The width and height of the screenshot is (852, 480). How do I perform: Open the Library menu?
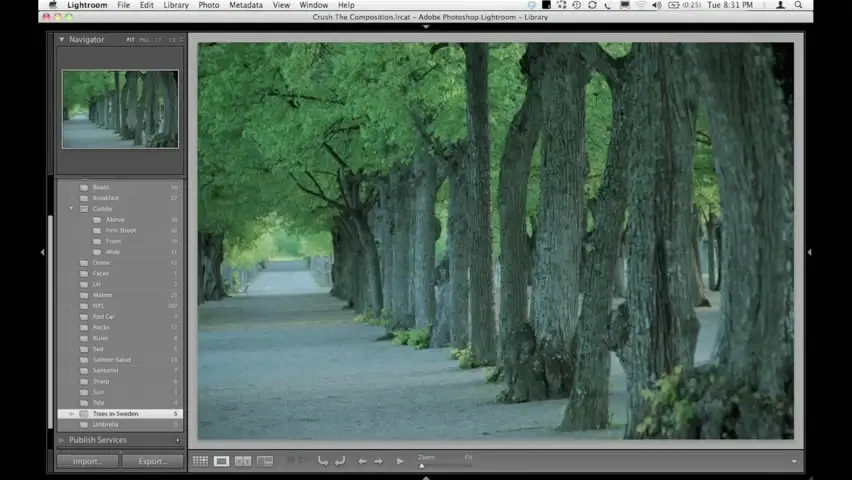pyautogui.click(x=176, y=5)
